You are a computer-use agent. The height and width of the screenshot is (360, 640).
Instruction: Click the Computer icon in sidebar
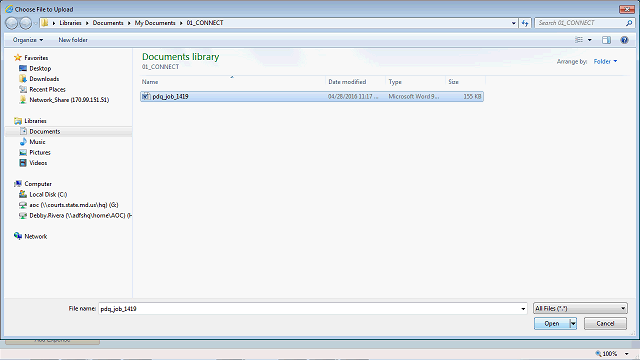18,184
